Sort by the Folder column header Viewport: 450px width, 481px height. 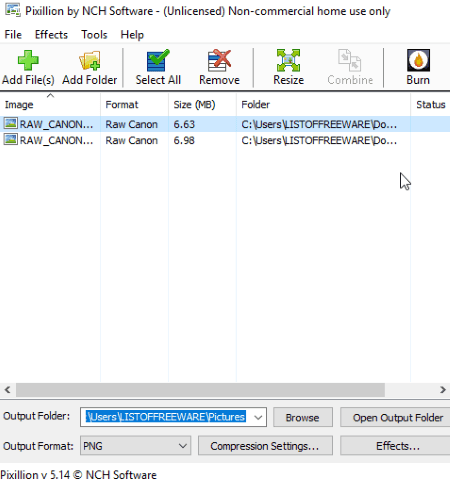pyautogui.click(x=323, y=104)
